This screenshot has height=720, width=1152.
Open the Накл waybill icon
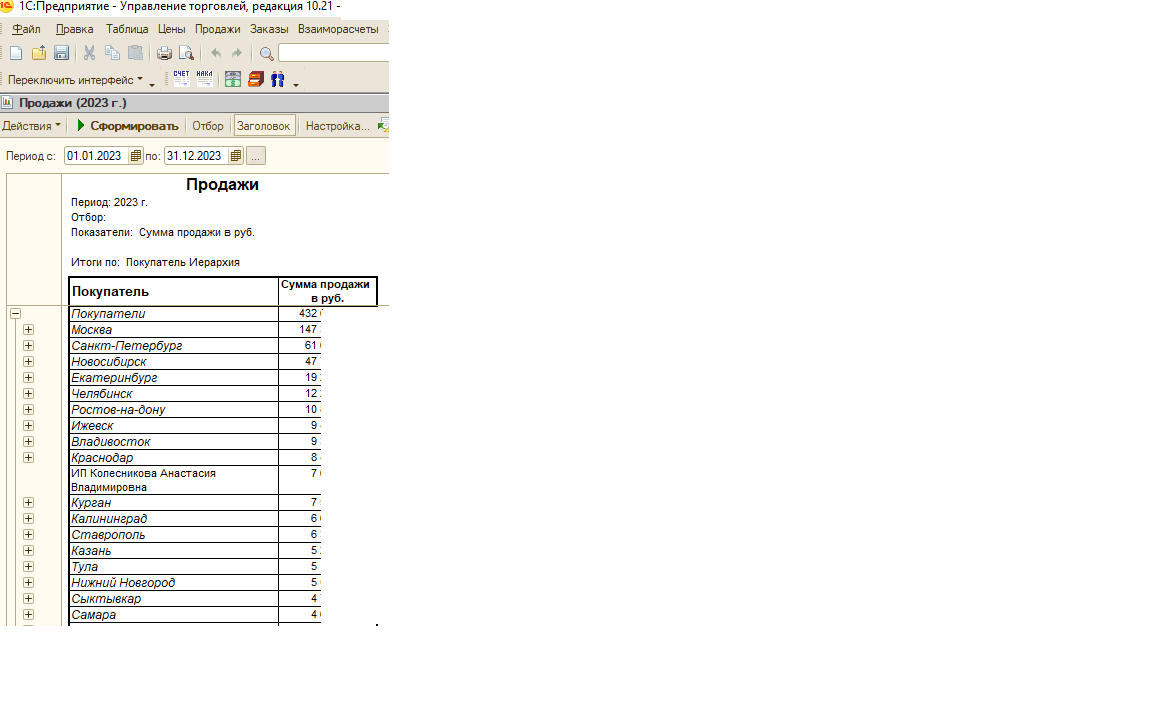tap(205, 79)
